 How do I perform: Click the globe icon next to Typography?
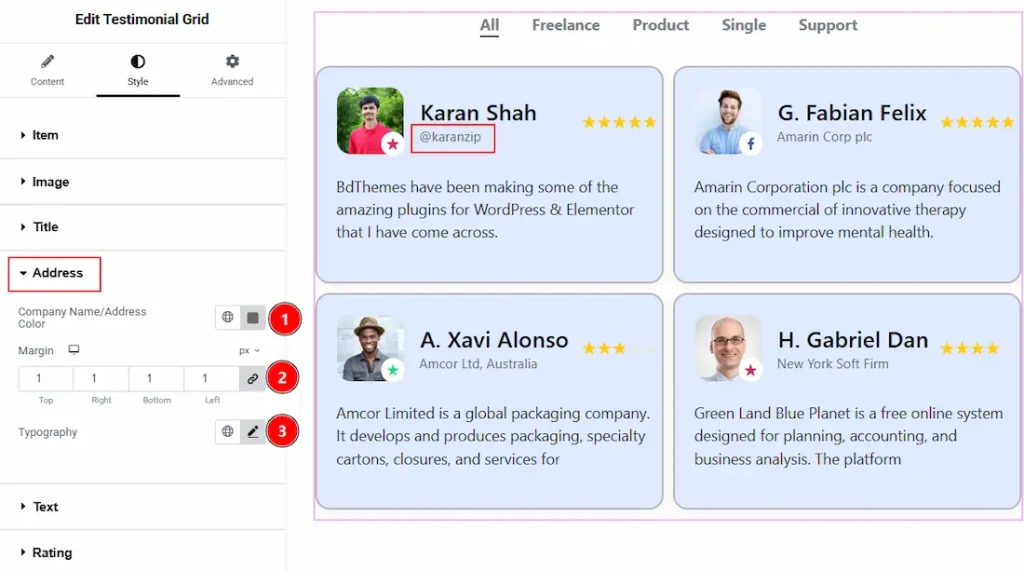(227, 431)
